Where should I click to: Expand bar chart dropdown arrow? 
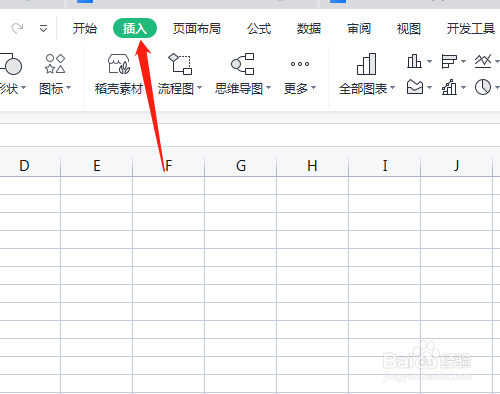pos(463,62)
